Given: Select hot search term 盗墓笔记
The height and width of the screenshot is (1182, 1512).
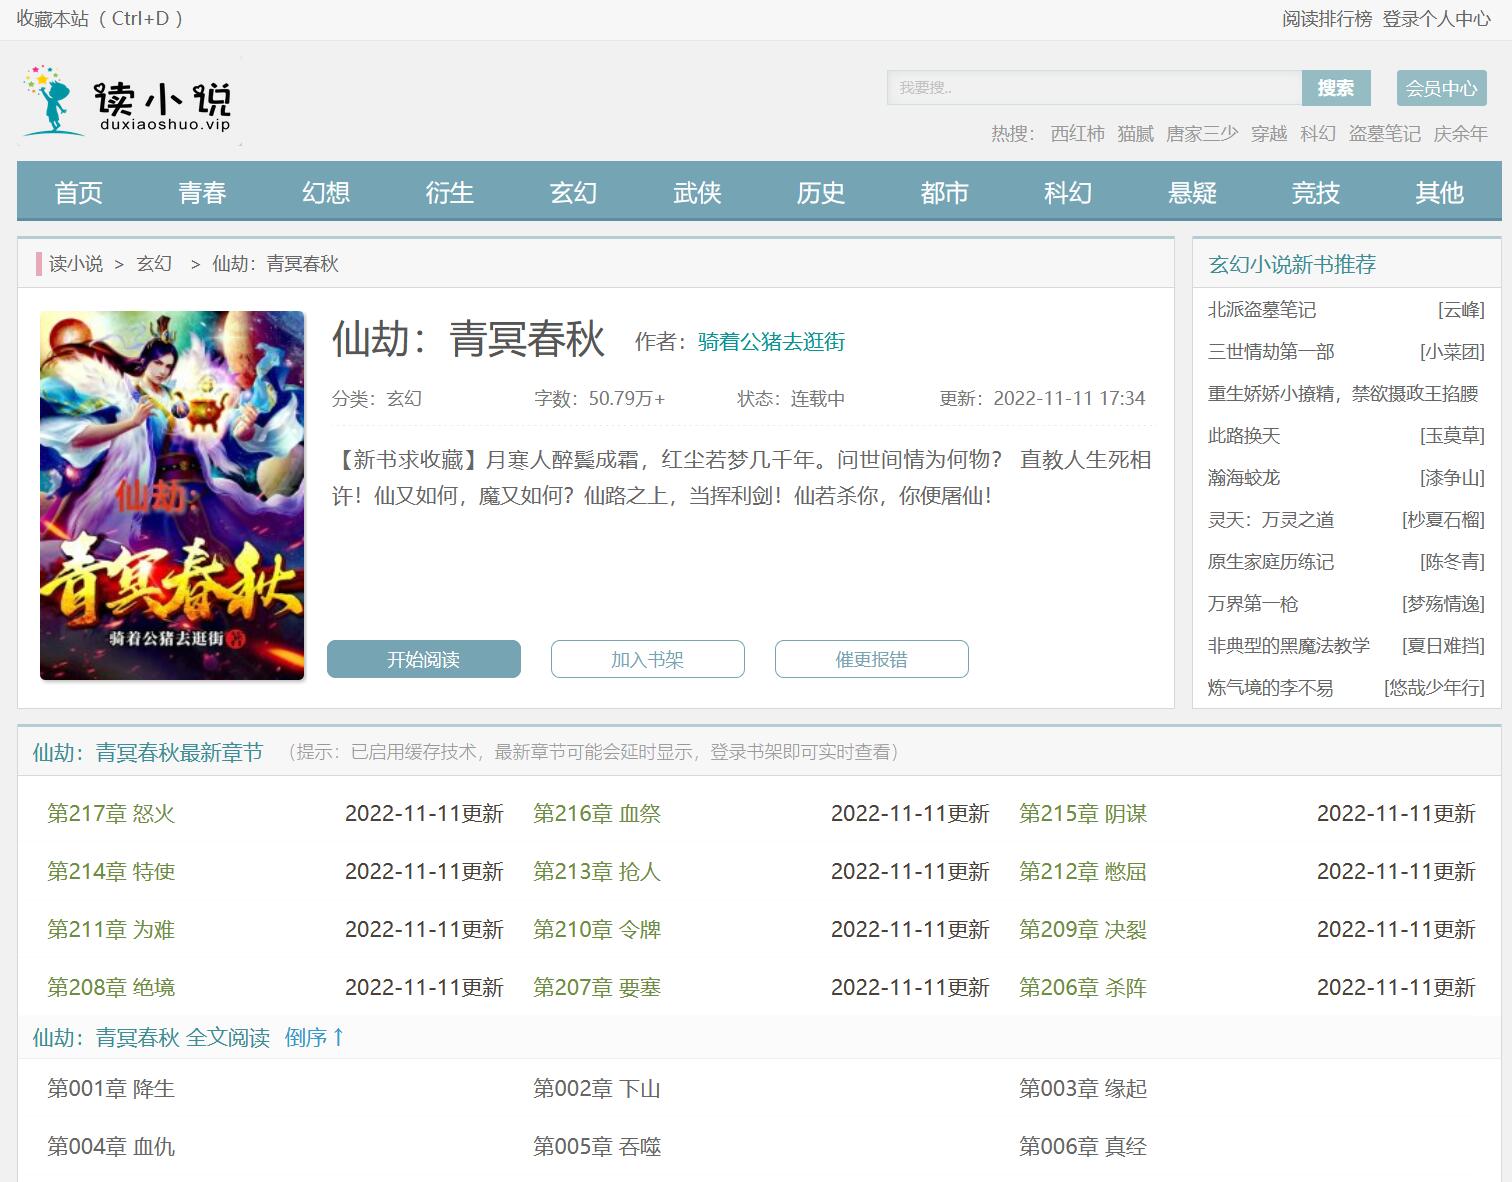Looking at the screenshot, I should [x=1385, y=134].
